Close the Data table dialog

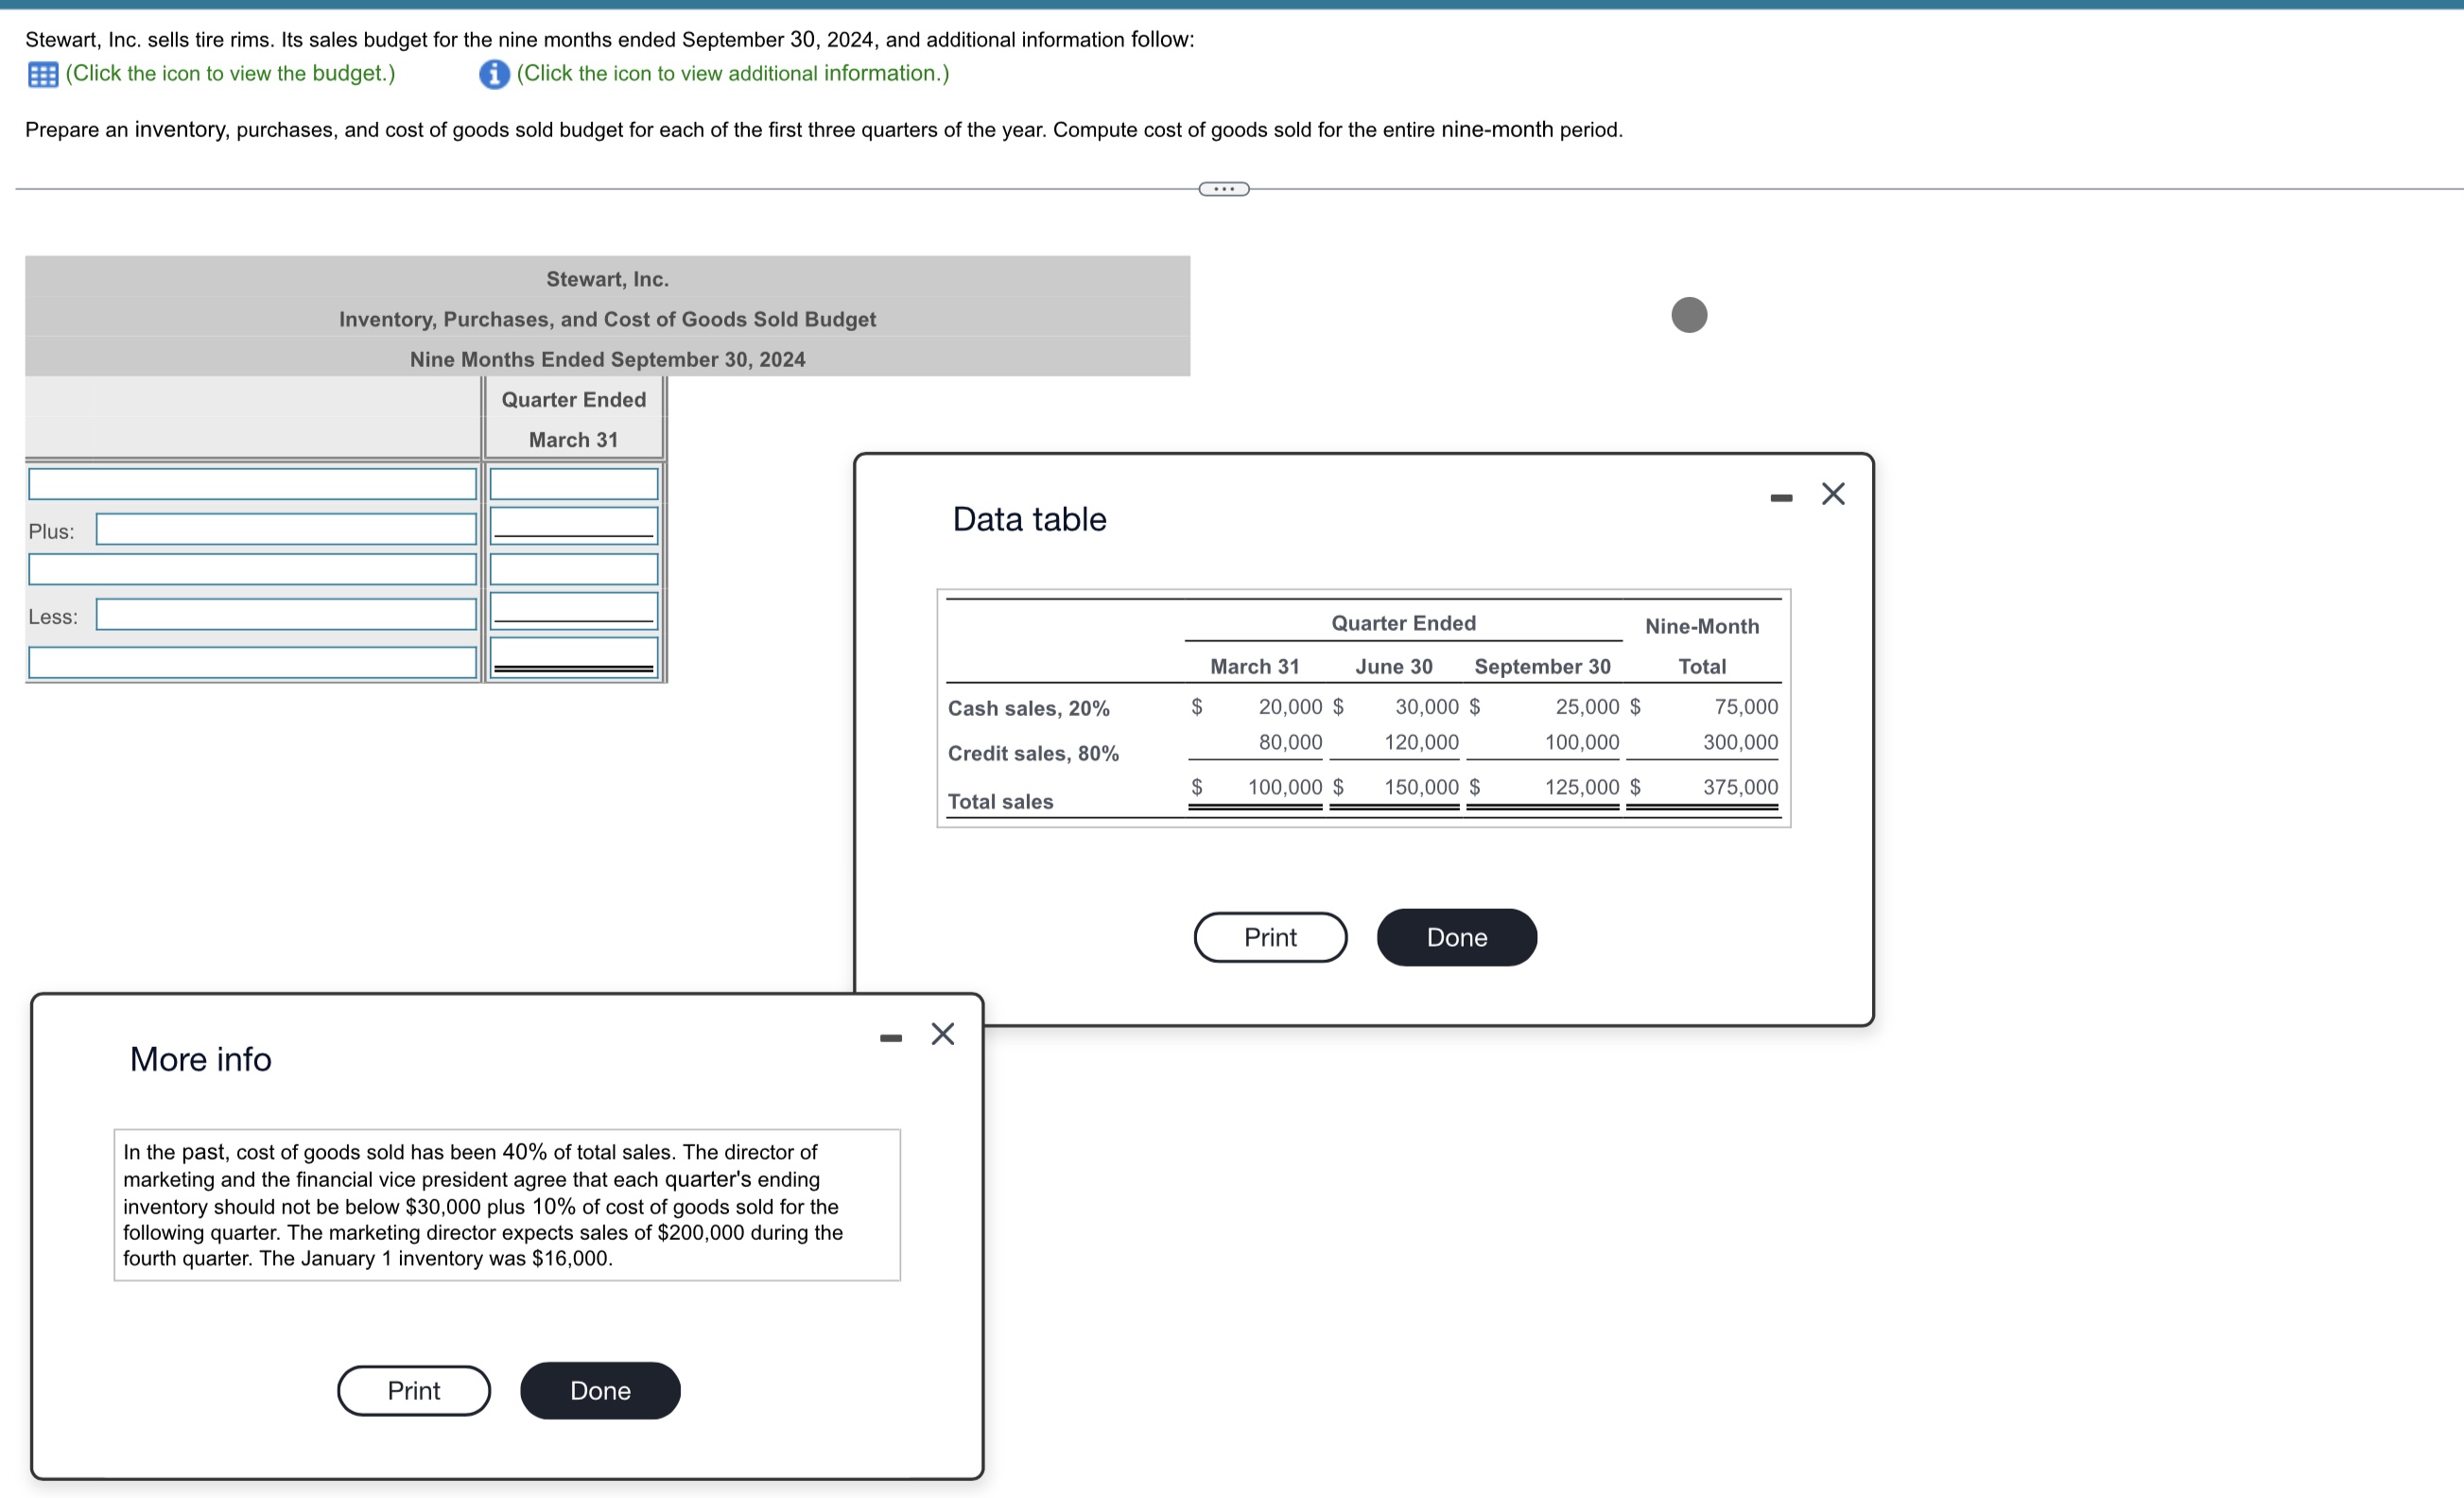1832,494
